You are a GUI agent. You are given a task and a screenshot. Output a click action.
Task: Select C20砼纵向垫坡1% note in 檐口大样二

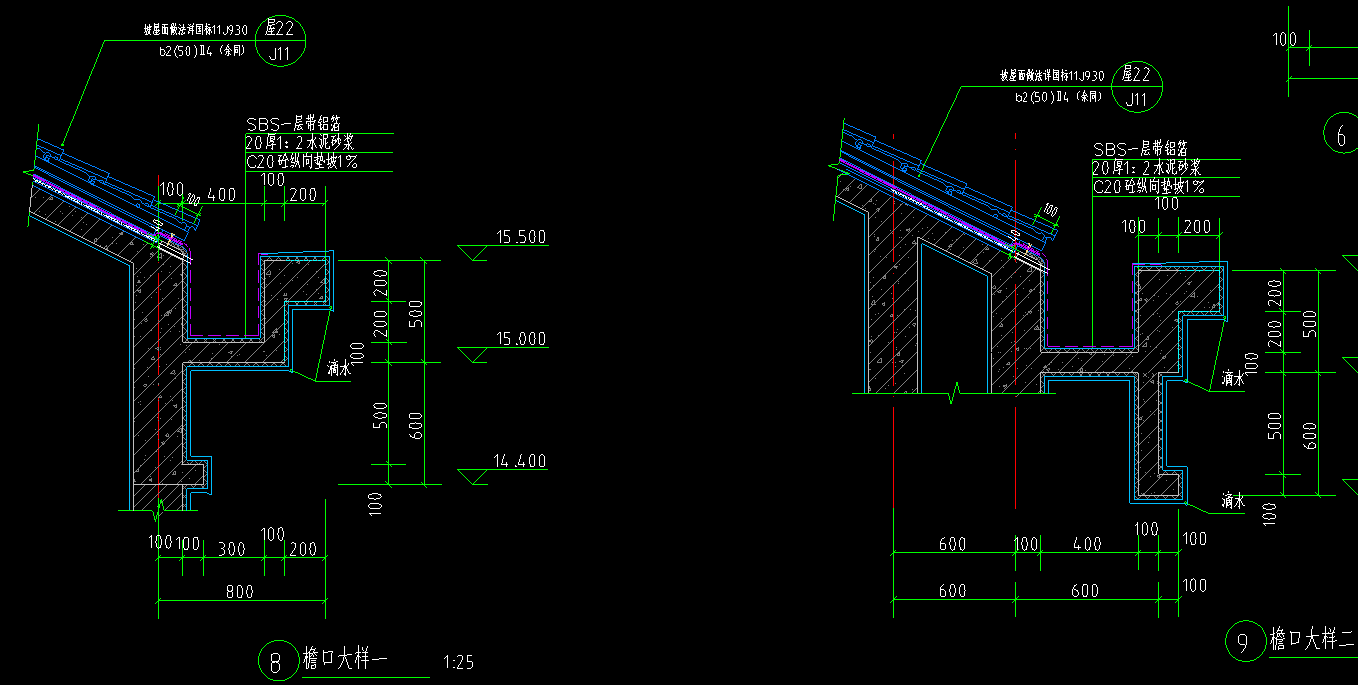point(1148,186)
